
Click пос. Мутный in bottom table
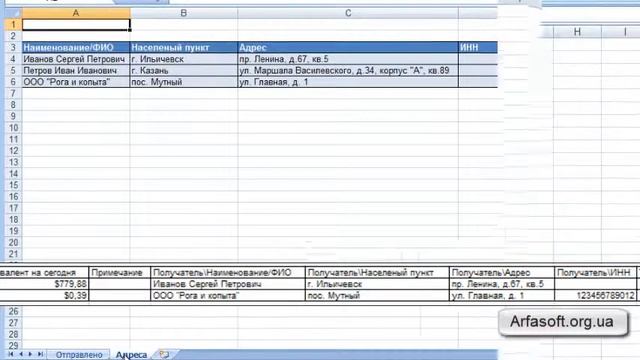coord(377,296)
